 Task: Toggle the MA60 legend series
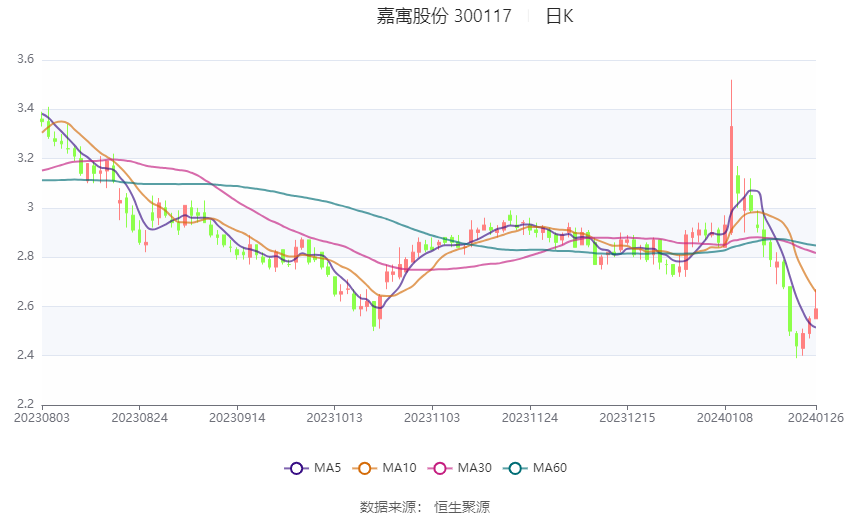(x=535, y=468)
